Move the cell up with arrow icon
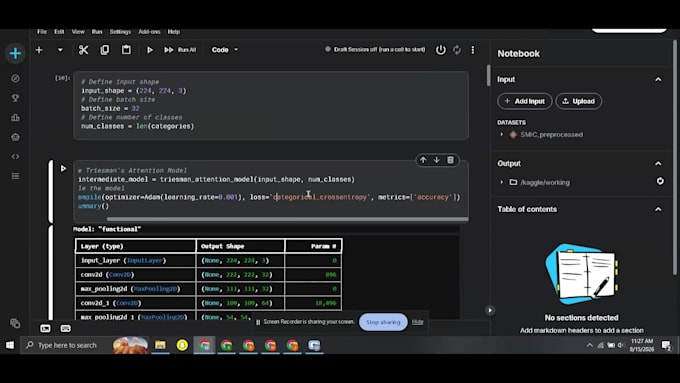The height and width of the screenshot is (383, 680). 423,160
